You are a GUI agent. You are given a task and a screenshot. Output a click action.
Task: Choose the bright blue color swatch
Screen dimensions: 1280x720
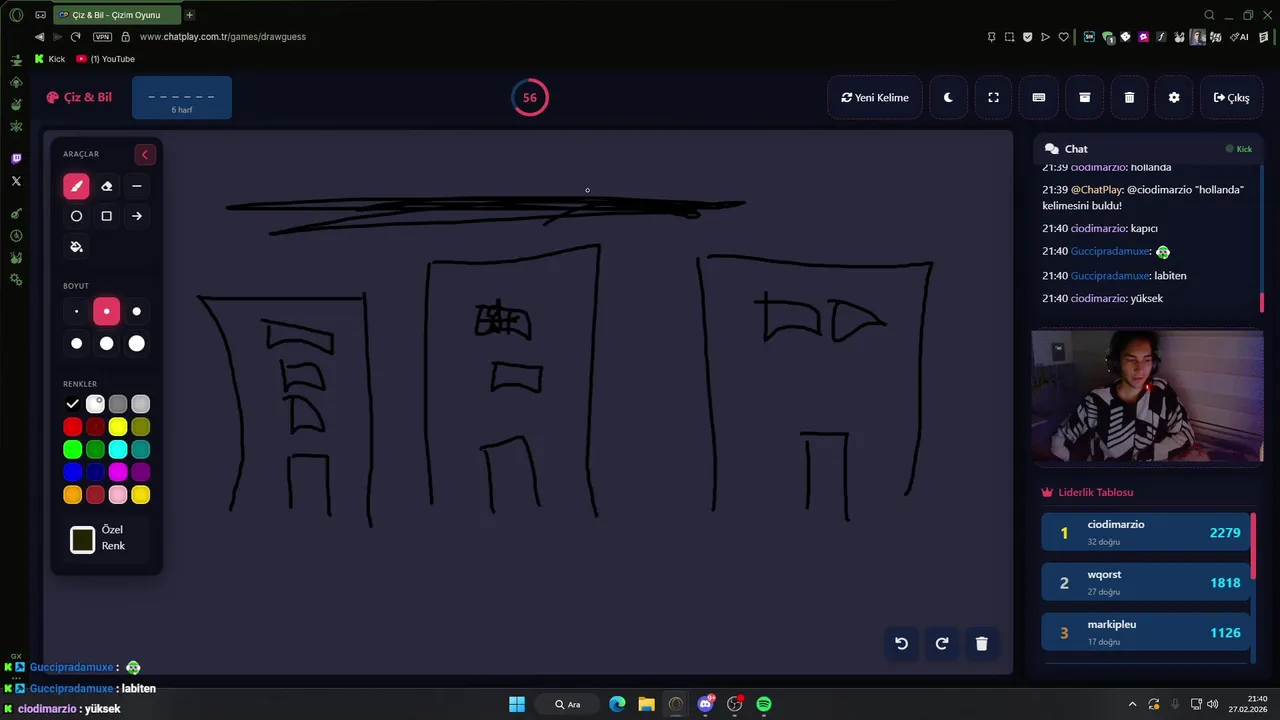[x=72, y=472]
